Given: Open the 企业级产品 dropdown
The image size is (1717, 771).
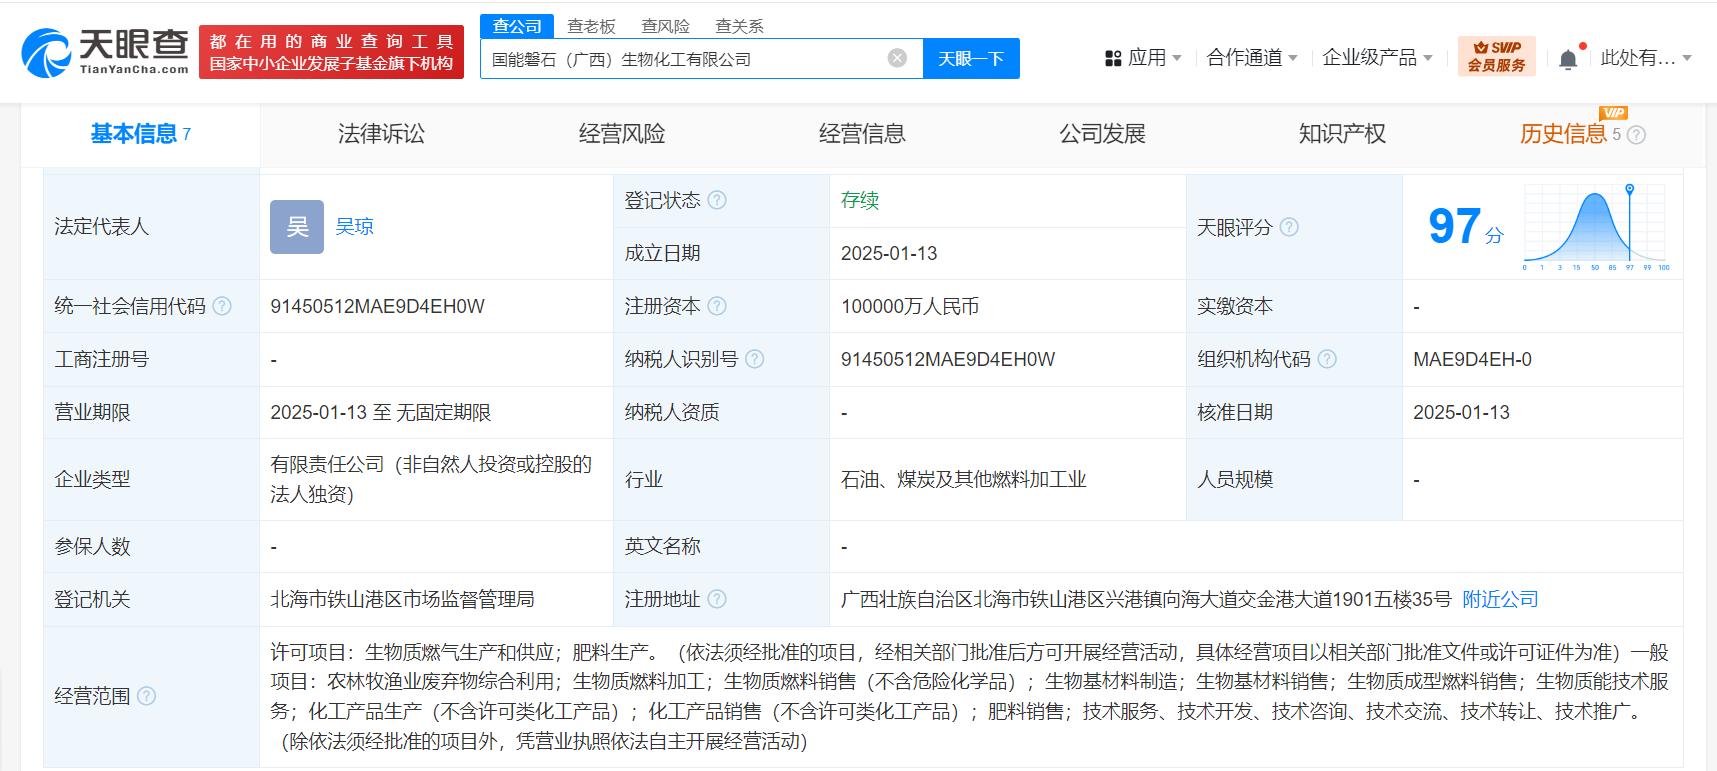Looking at the screenshot, I should 1377,58.
